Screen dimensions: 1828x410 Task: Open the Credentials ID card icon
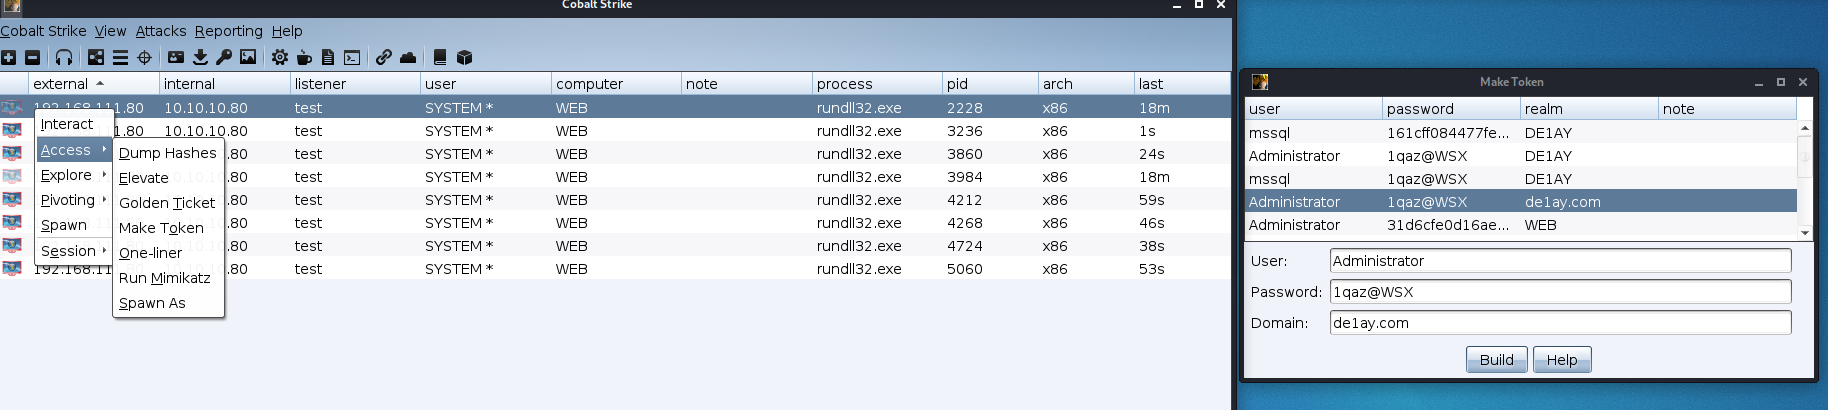coord(176,58)
